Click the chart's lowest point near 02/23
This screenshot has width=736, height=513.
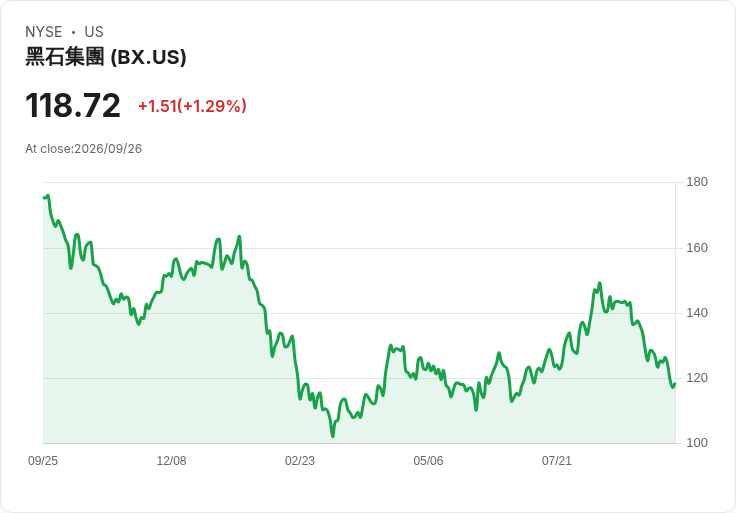point(333,436)
